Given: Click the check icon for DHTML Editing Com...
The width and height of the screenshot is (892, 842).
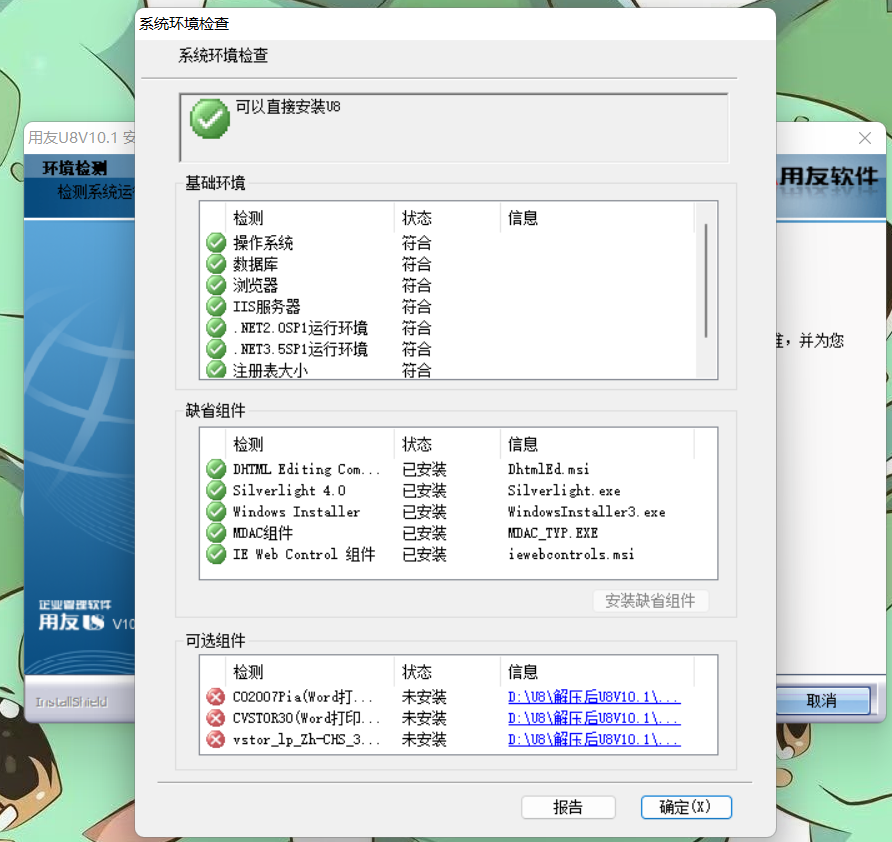Looking at the screenshot, I should click(216, 469).
